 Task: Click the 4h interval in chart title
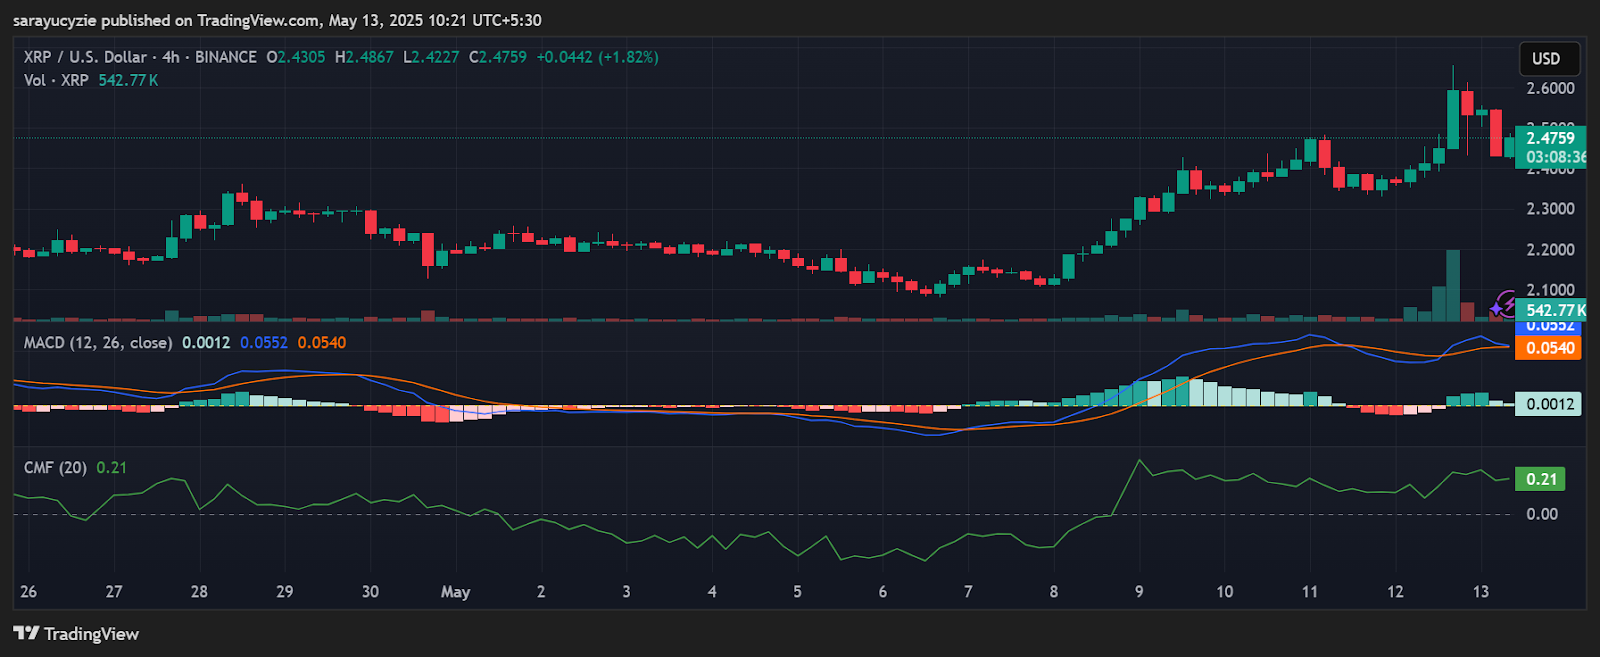tap(171, 57)
